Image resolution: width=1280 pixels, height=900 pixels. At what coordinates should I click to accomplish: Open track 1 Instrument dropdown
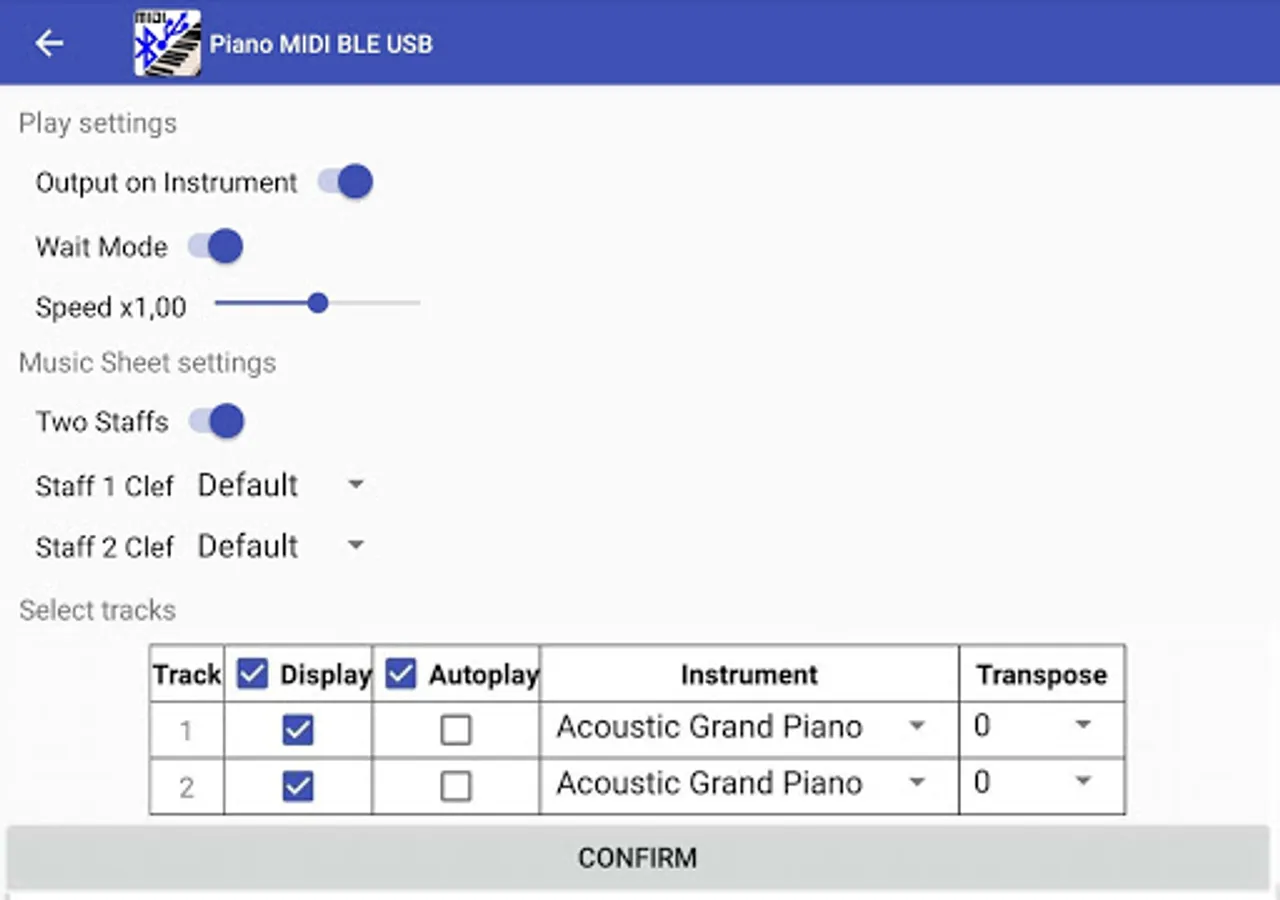(x=742, y=727)
